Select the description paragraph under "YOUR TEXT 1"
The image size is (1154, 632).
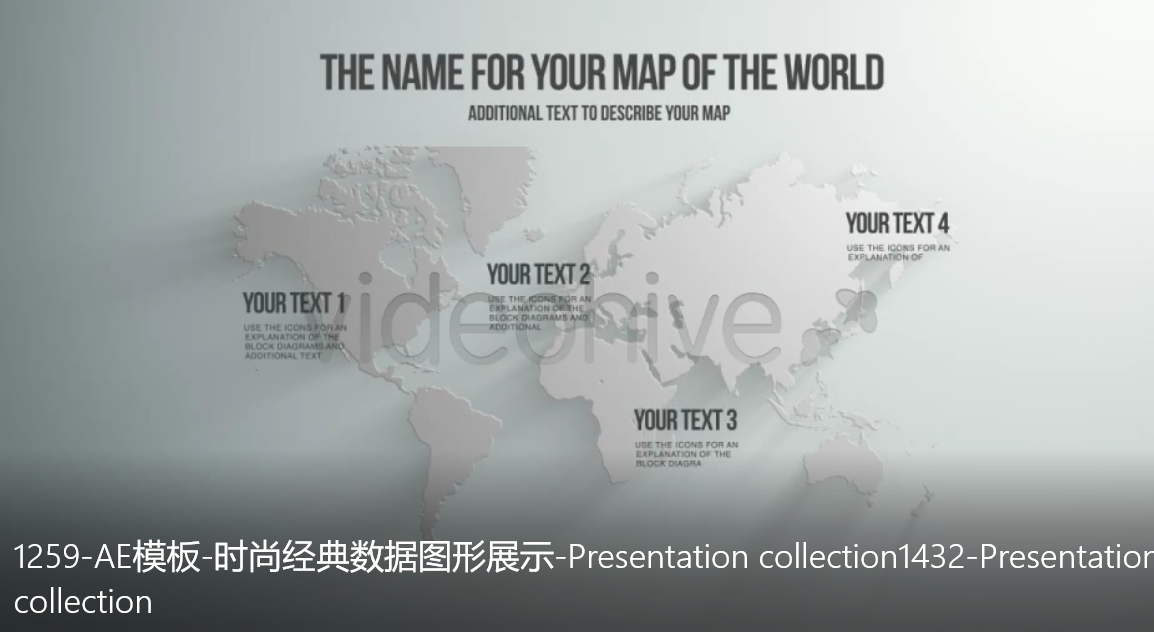point(295,341)
